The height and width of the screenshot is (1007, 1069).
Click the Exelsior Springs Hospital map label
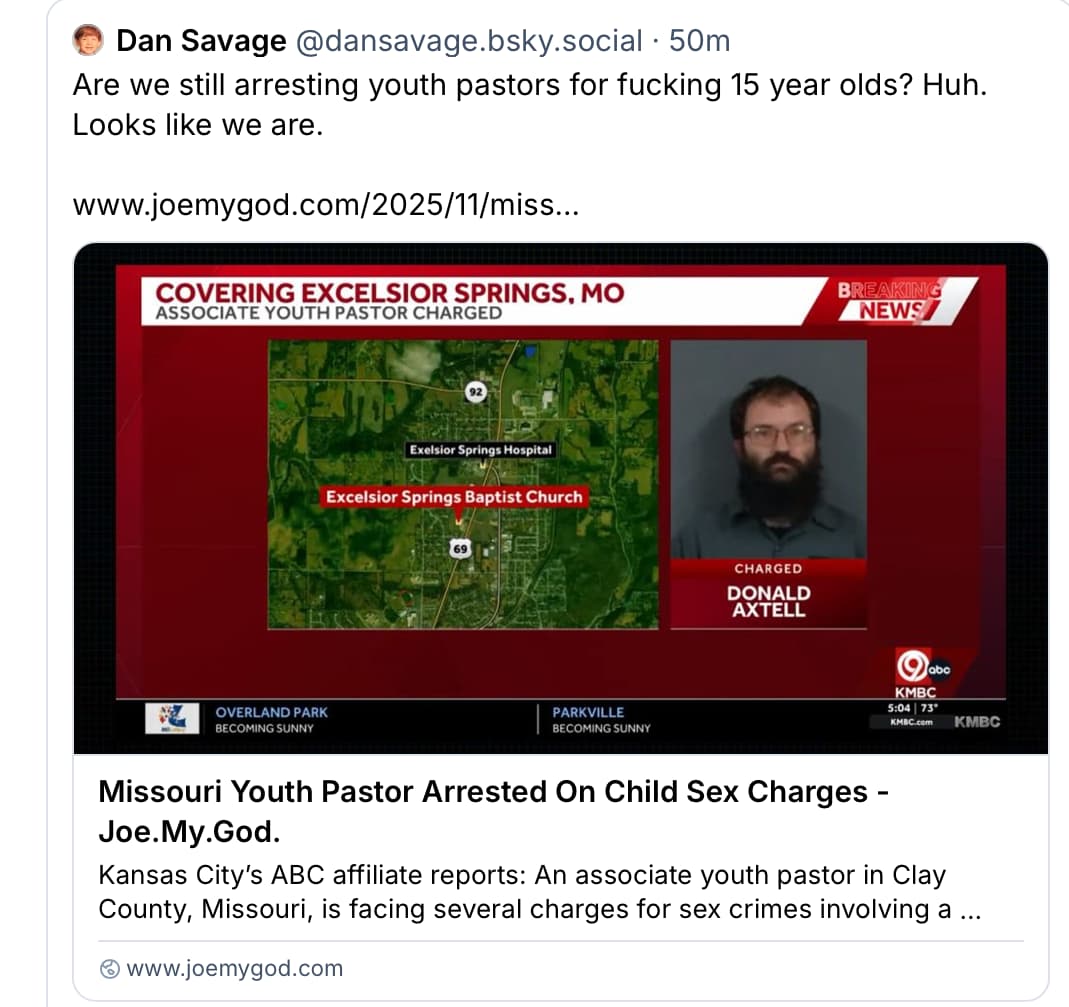(x=481, y=450)
